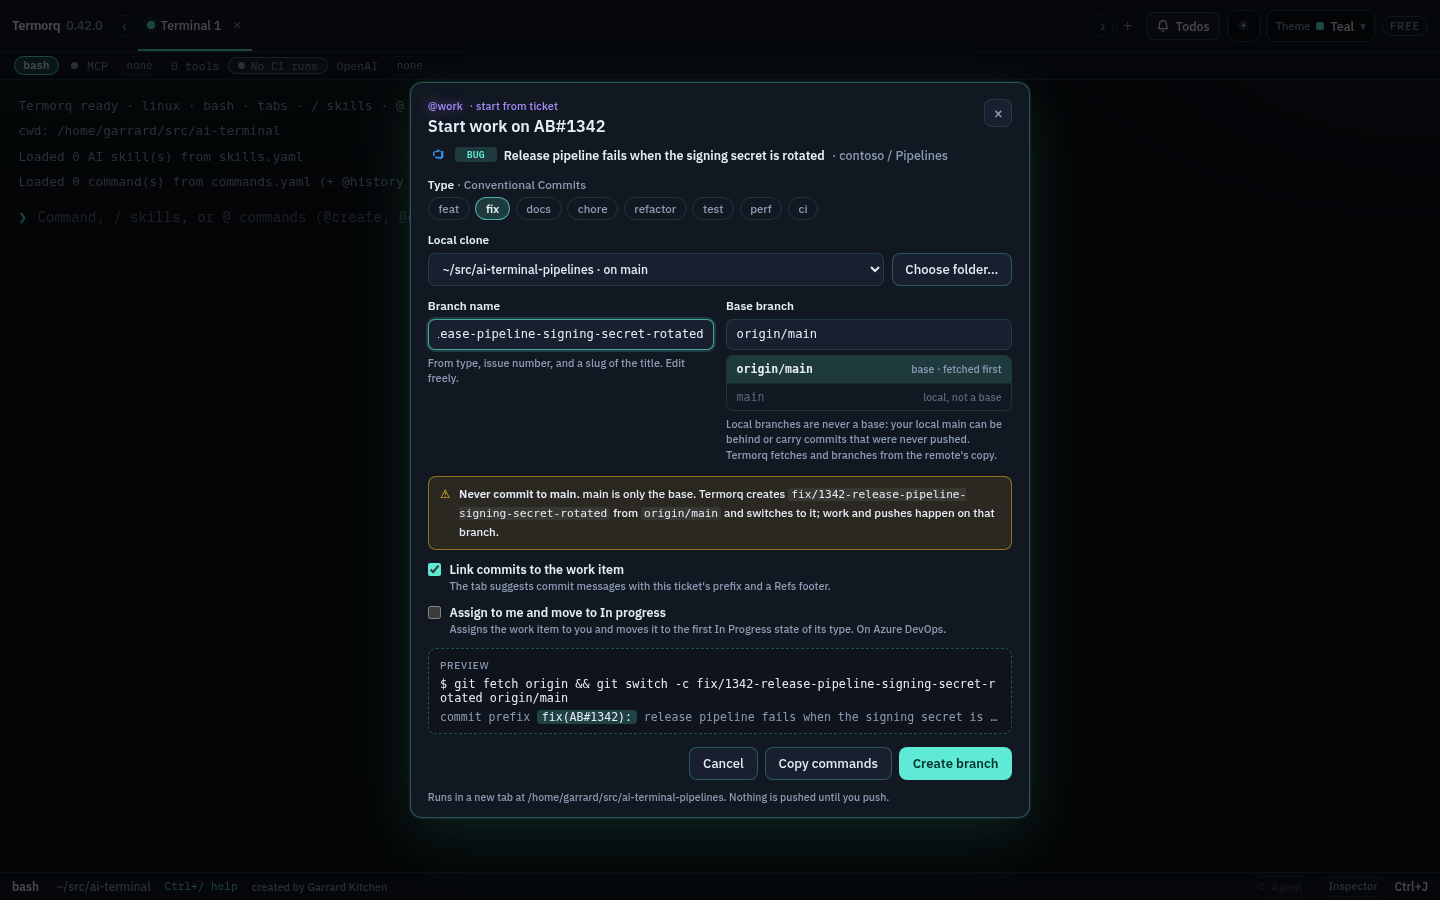This screenshot has width=1440, height=900.
Task: Close the Terminal 1 tab using its x
Action: 237,25
